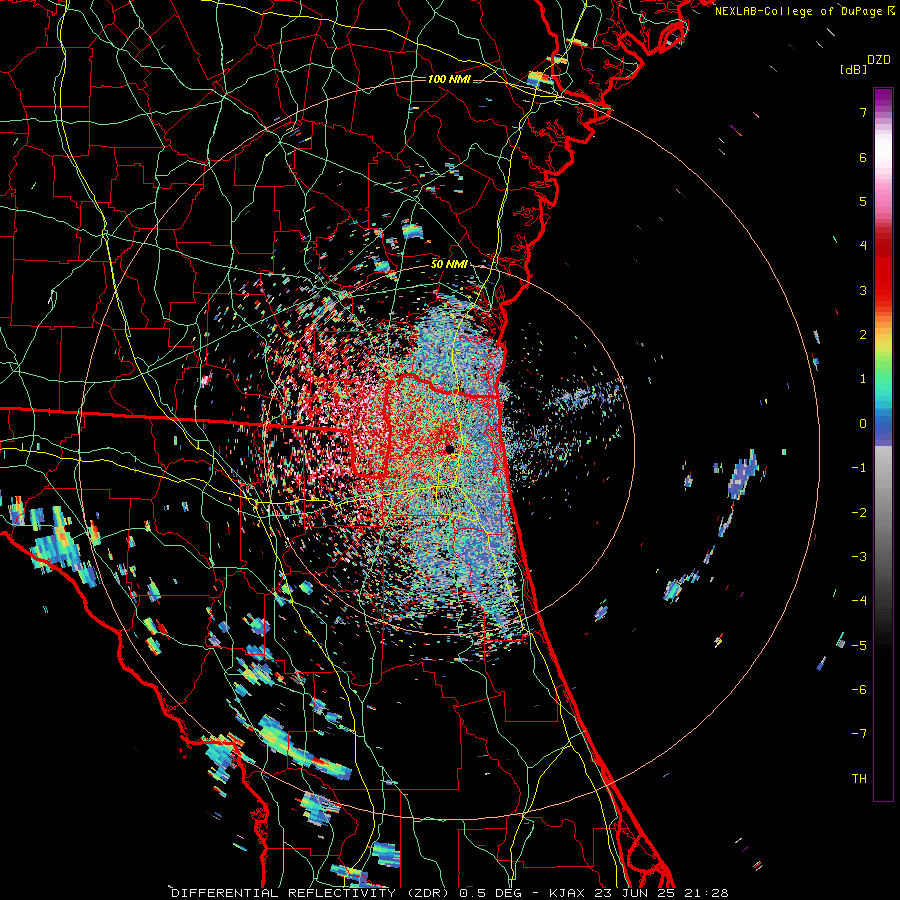Click the TH threshold scale label
The image size is (900, 900).
(x=859, y=779)
